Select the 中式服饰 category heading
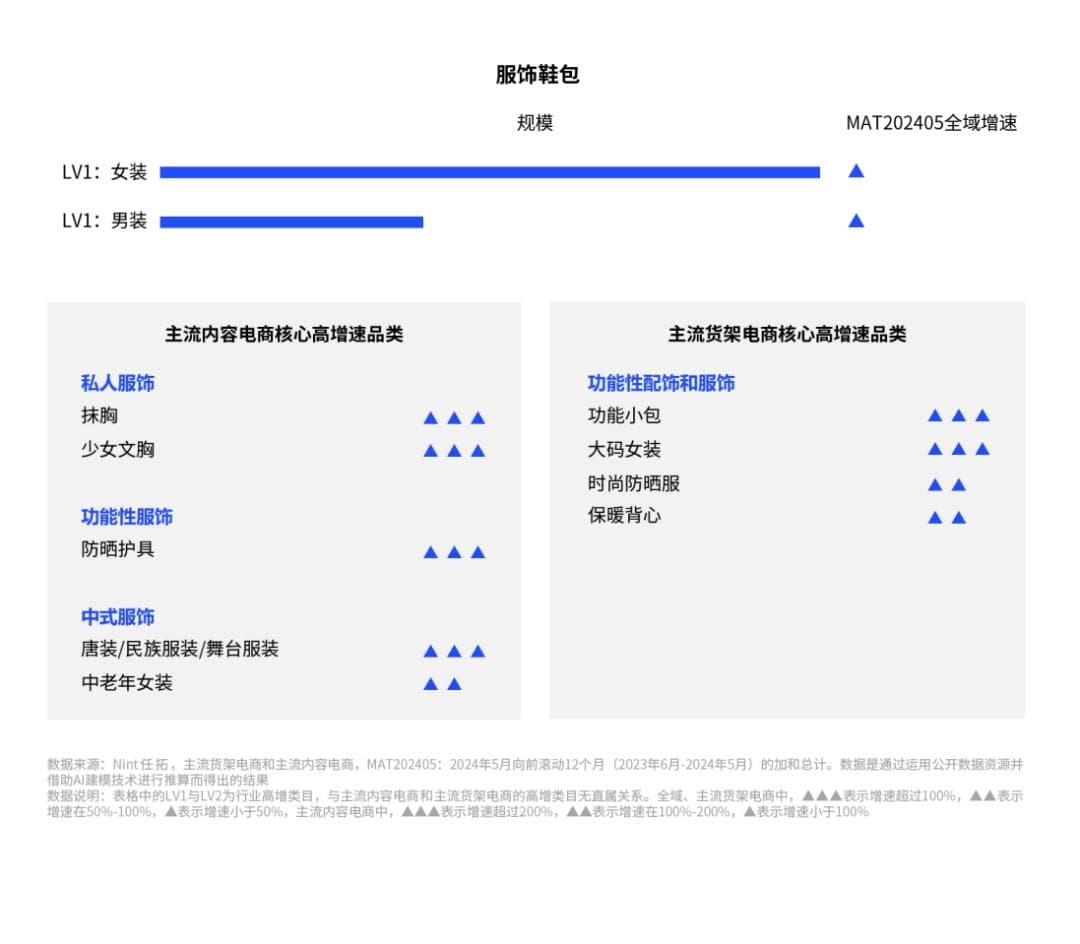This screenshot has width=1080, height=944. click(x=117, y=617)
